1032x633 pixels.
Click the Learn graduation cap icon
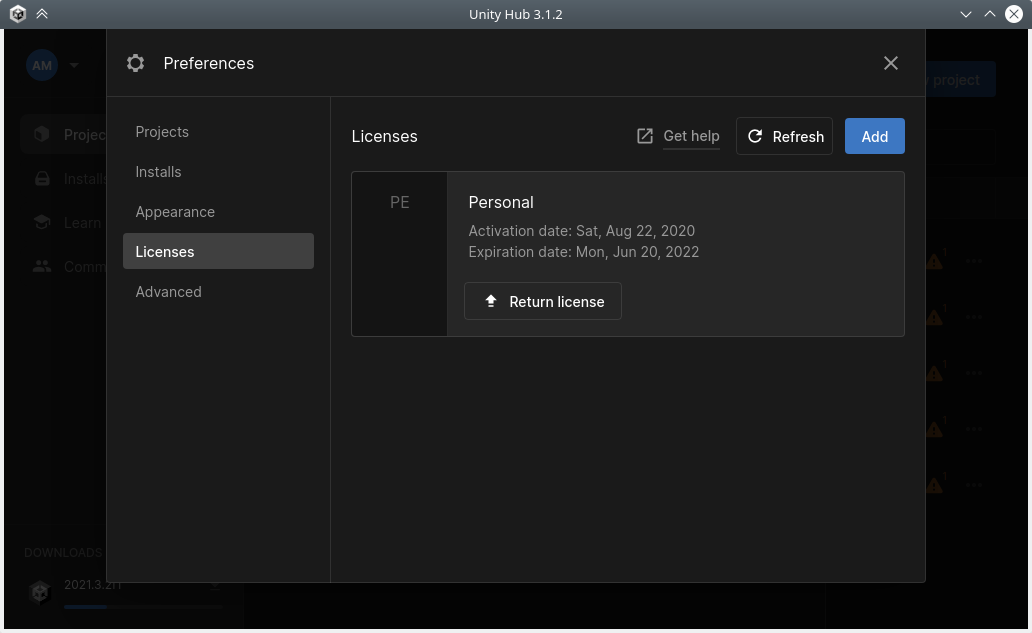(41, 222)
